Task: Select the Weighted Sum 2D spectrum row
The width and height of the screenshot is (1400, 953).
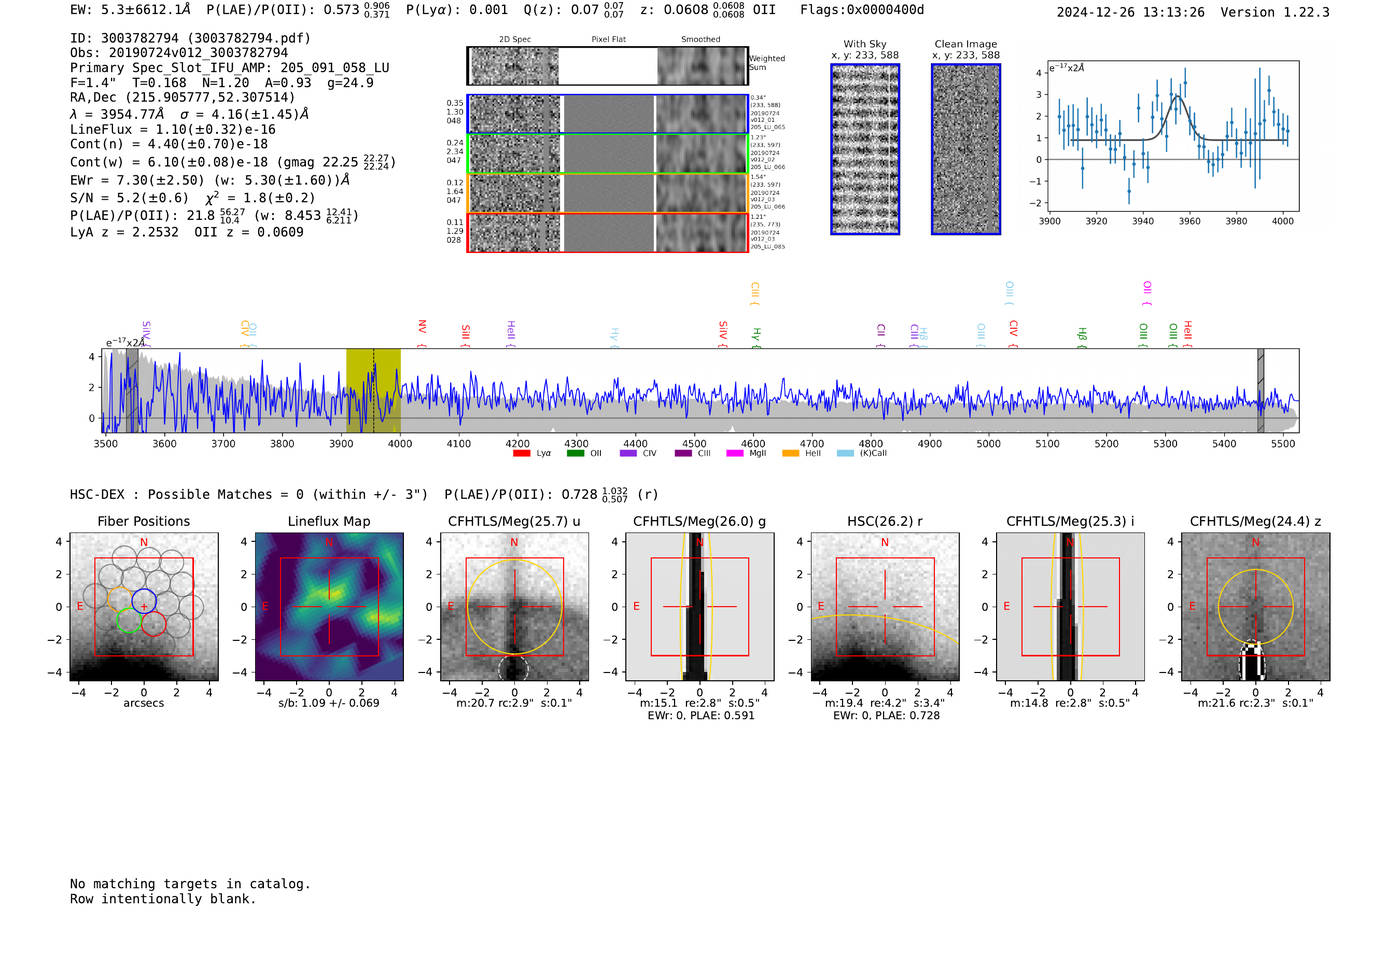Action: (x=607, y=66)
